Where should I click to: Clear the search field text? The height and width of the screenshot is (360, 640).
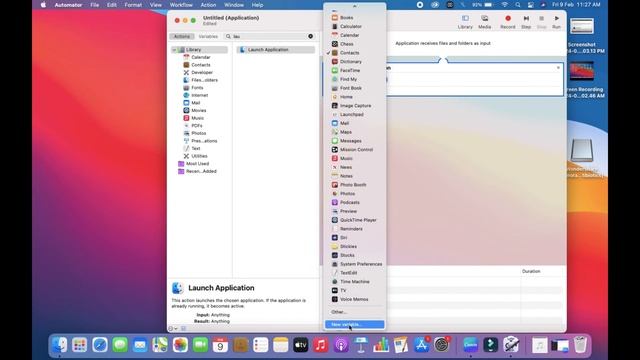coord(311,36)
